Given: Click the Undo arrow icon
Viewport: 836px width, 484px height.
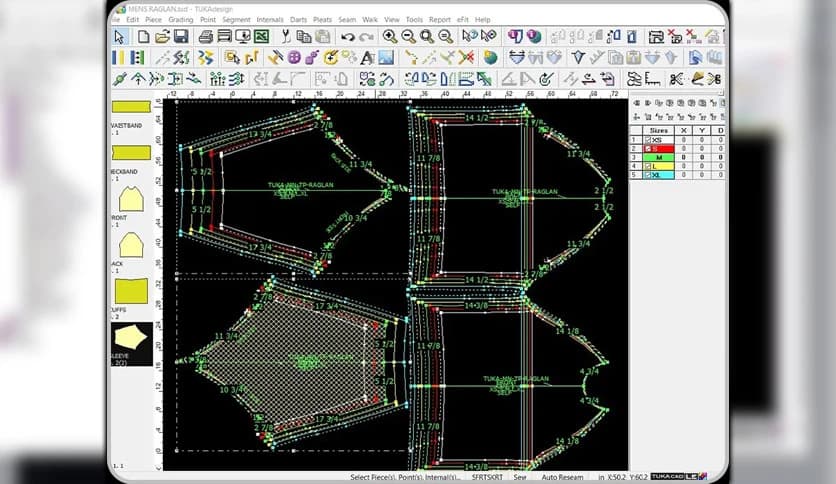Looking at the screenshot, I should 347,37.
